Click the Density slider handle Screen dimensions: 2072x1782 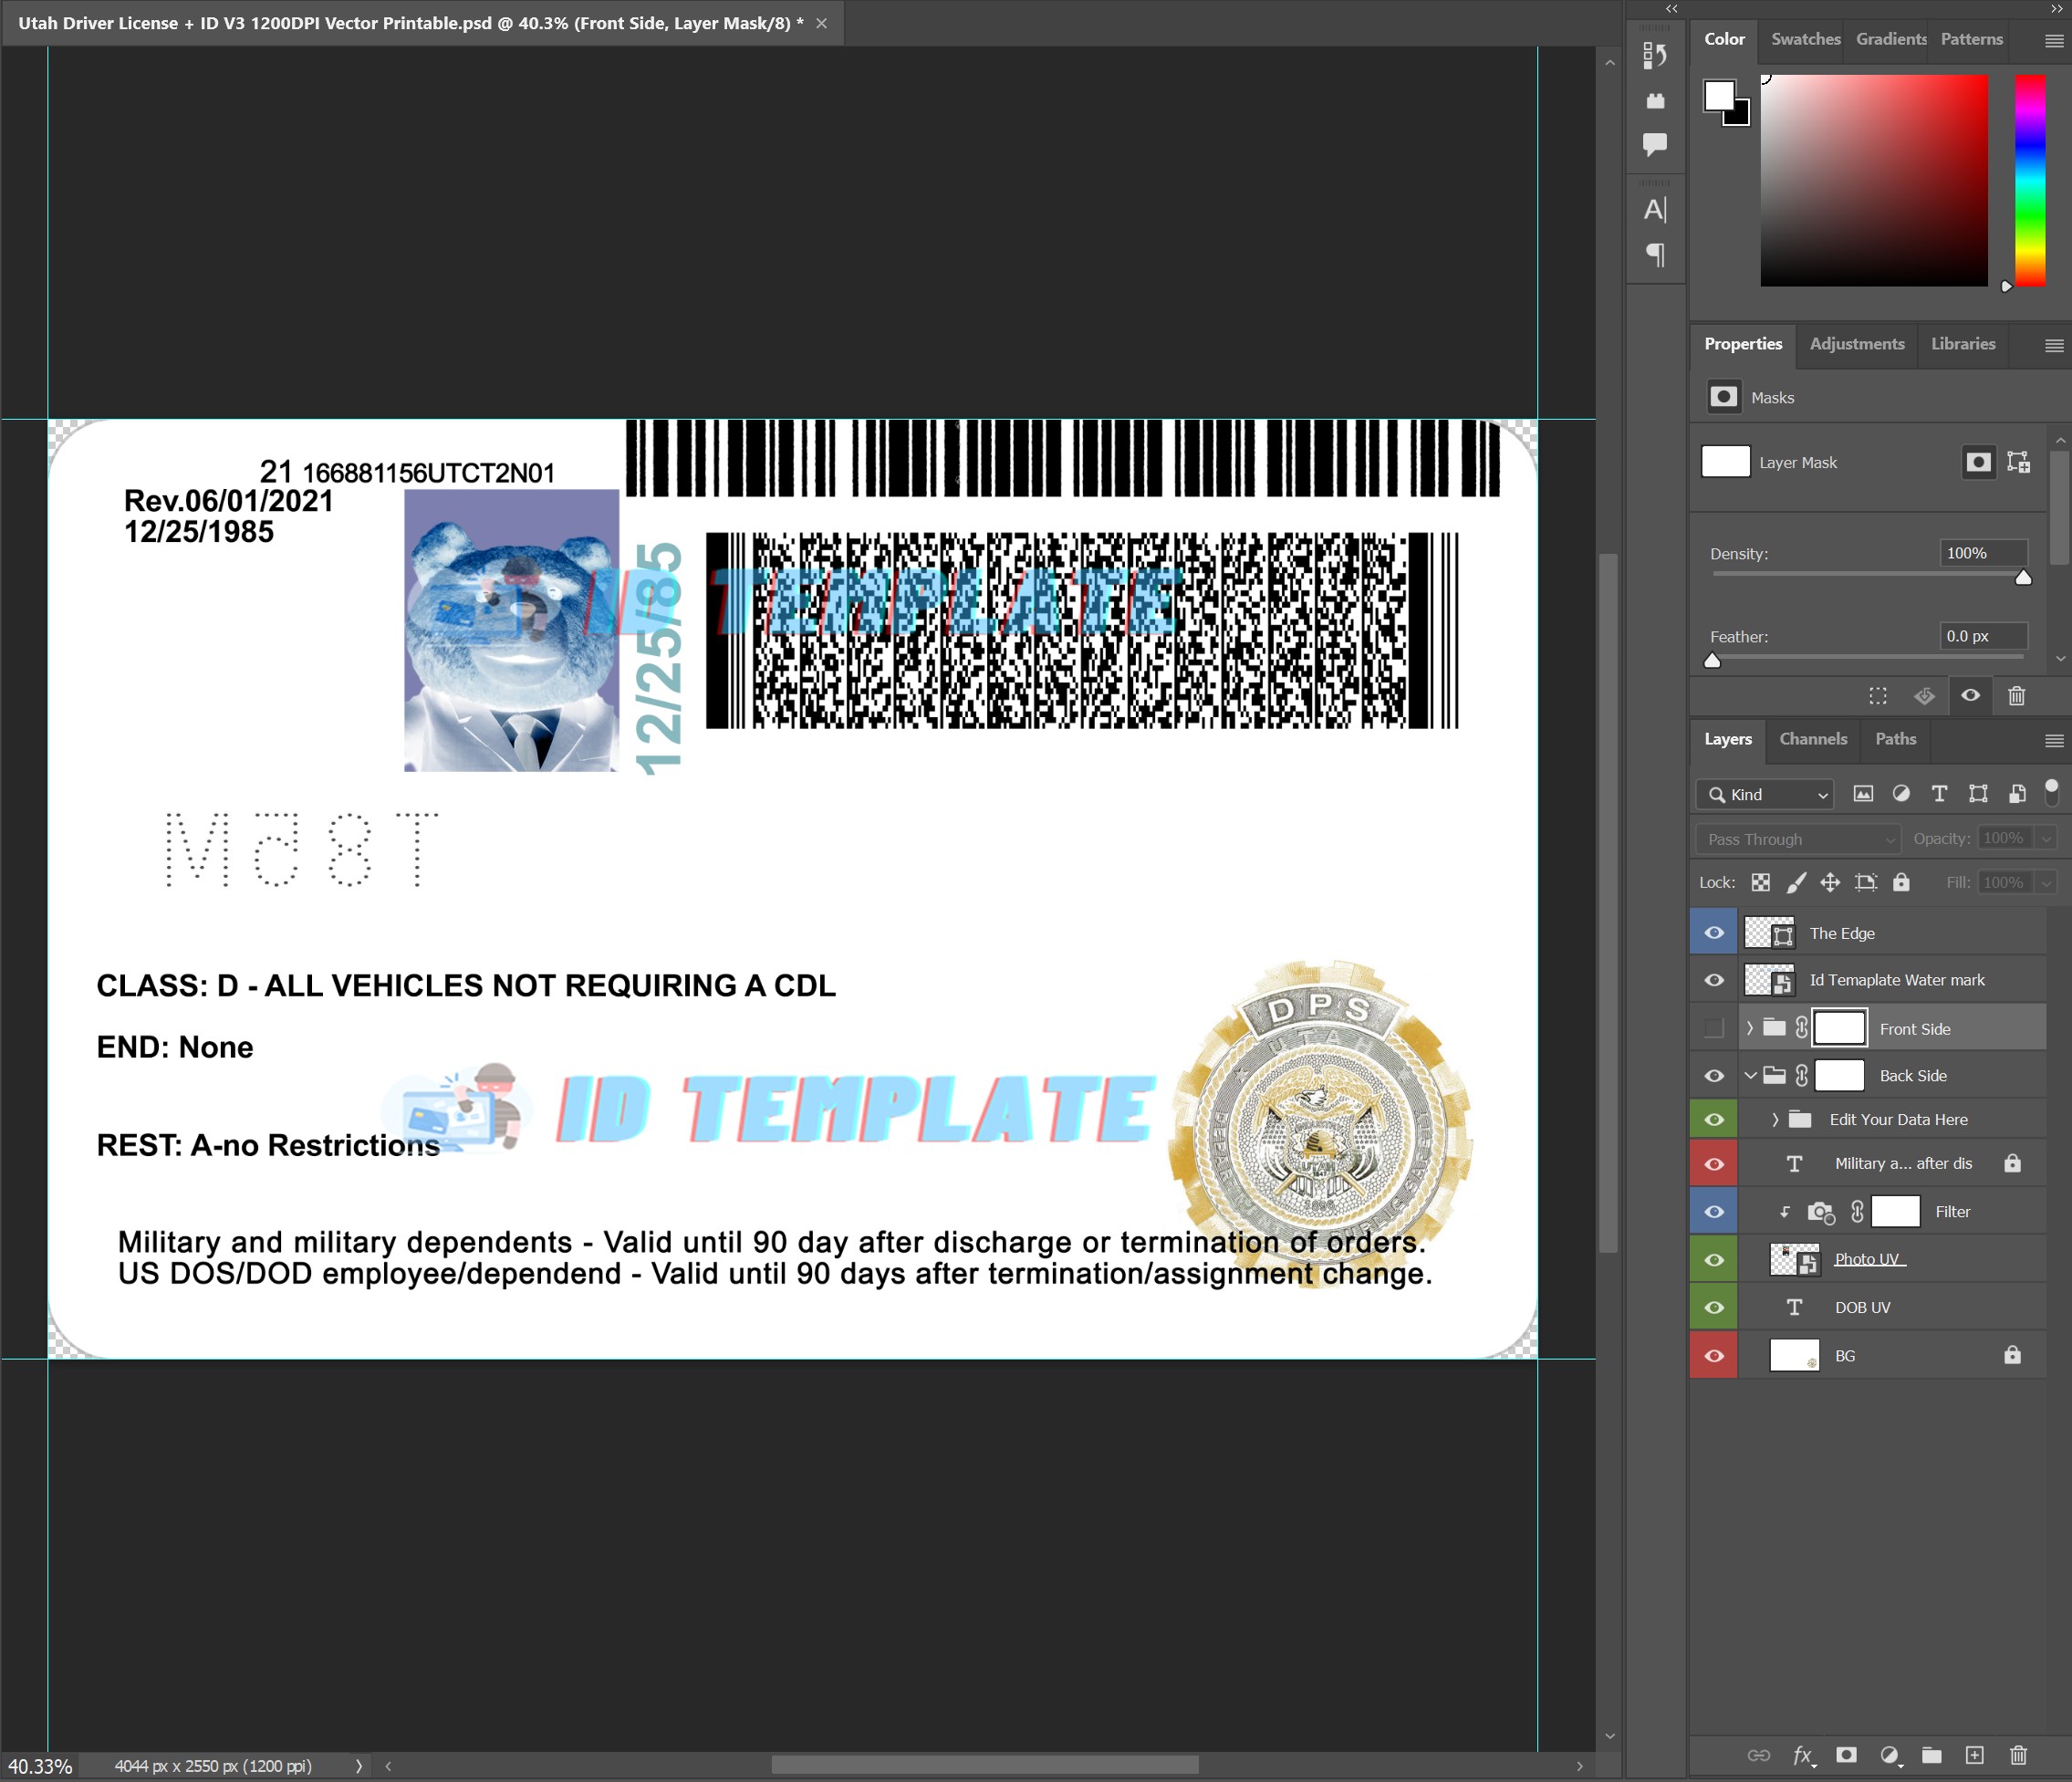click(2023, 577)
